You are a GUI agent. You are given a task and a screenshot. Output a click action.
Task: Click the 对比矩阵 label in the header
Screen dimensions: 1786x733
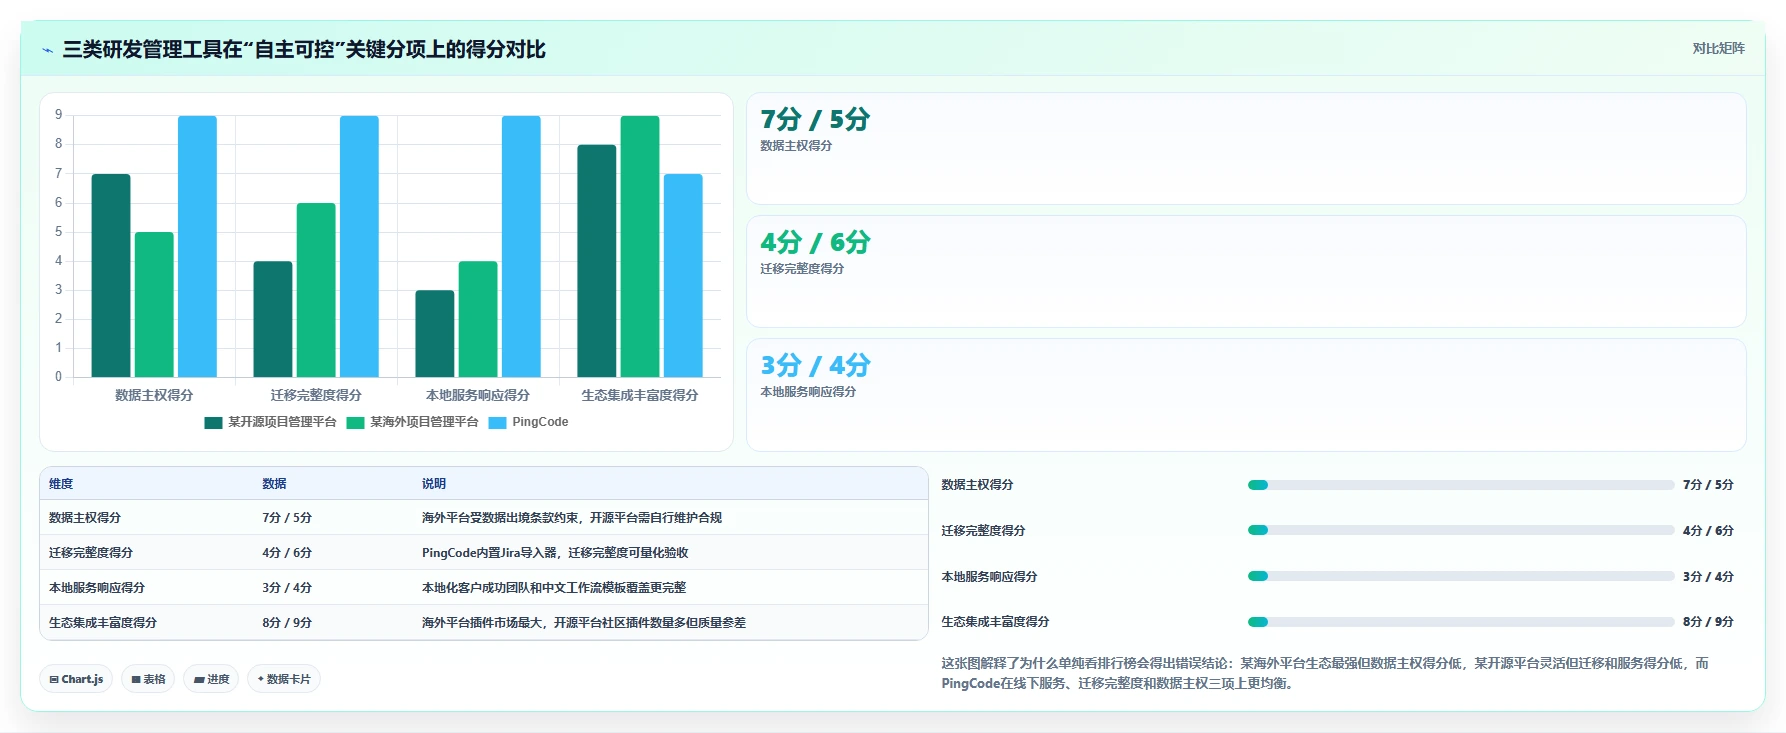(1718, 48)
